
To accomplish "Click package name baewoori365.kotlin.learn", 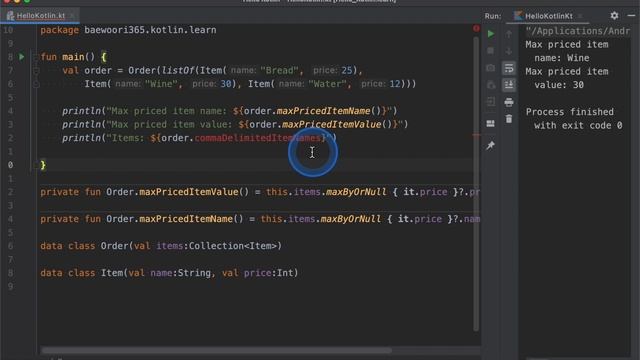I will (150, 30).
